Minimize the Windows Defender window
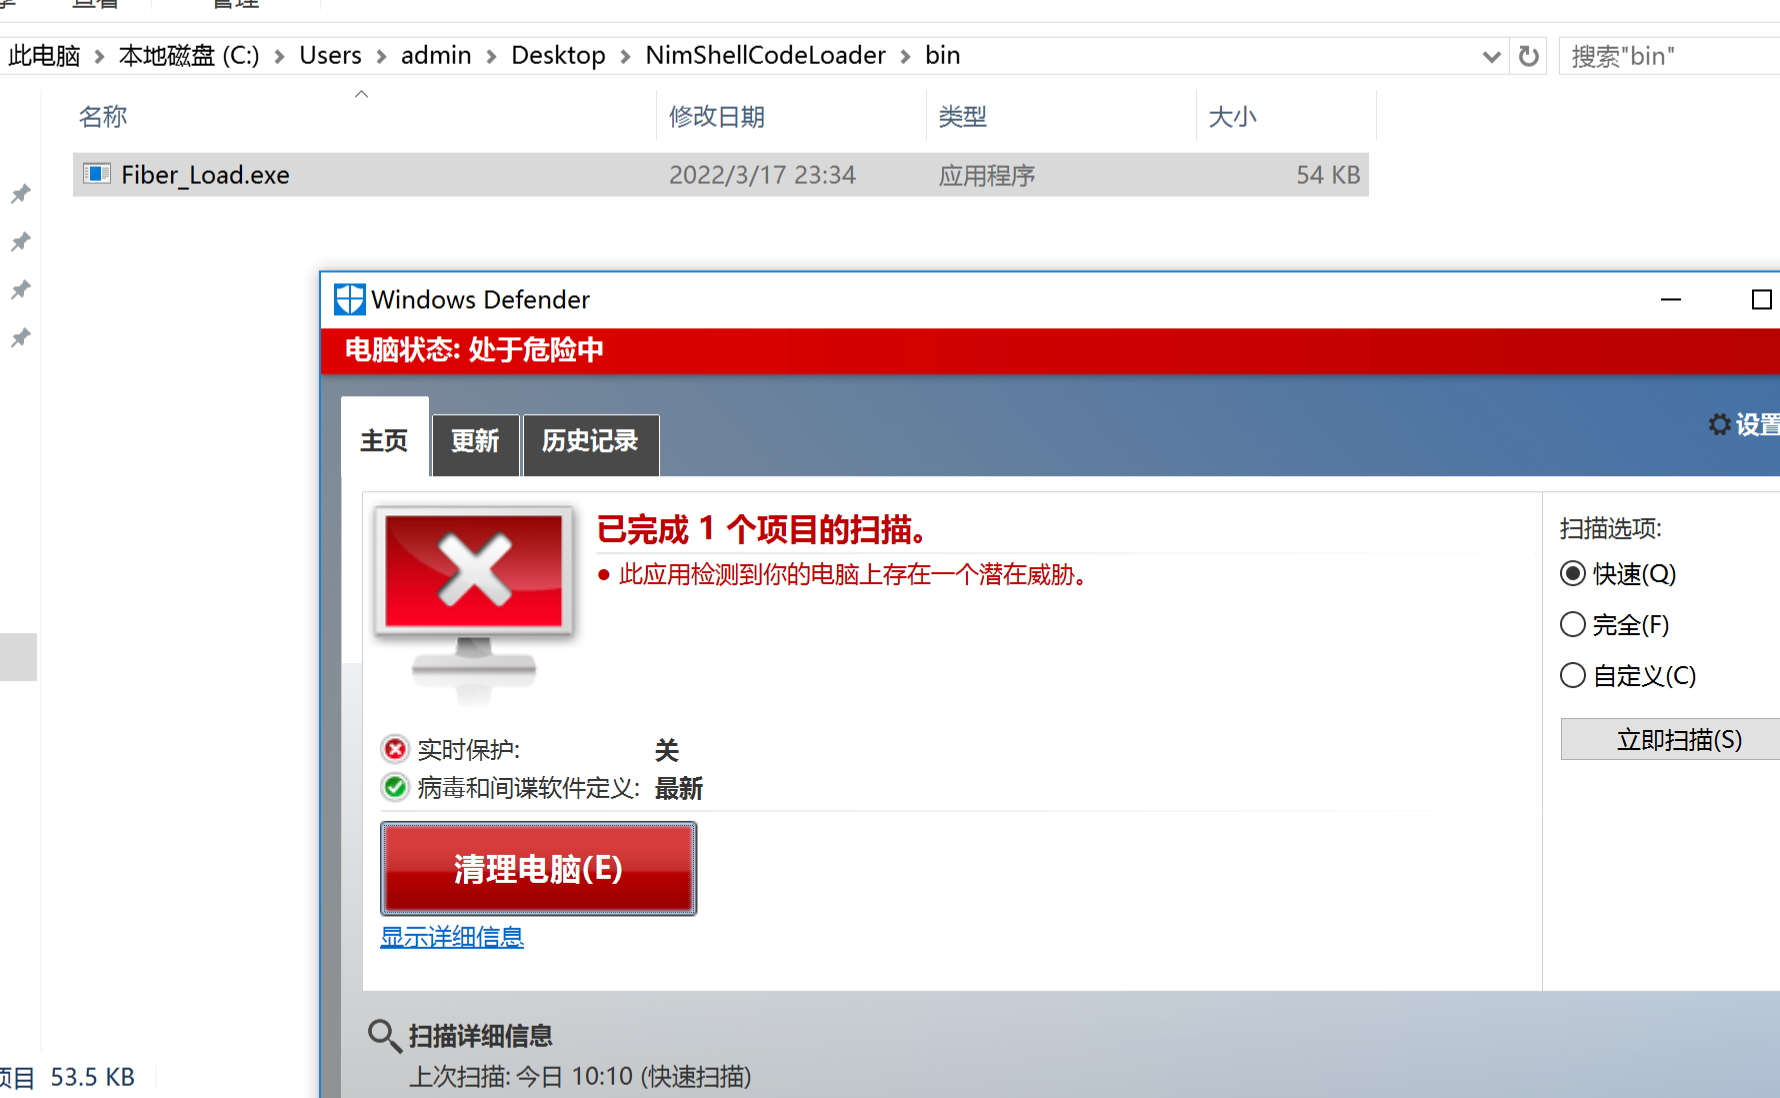Image resolution: width=1780 pixels, height=1098 pixels. tap(1671, 299)
